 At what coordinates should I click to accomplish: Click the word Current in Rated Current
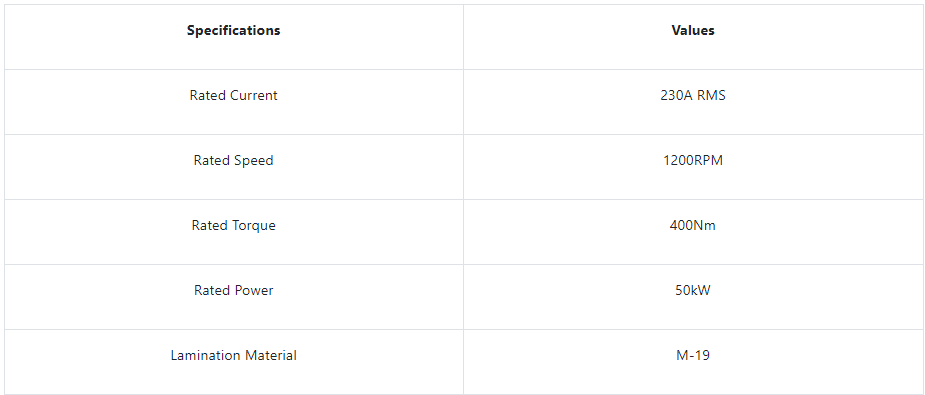pos(254,96)
